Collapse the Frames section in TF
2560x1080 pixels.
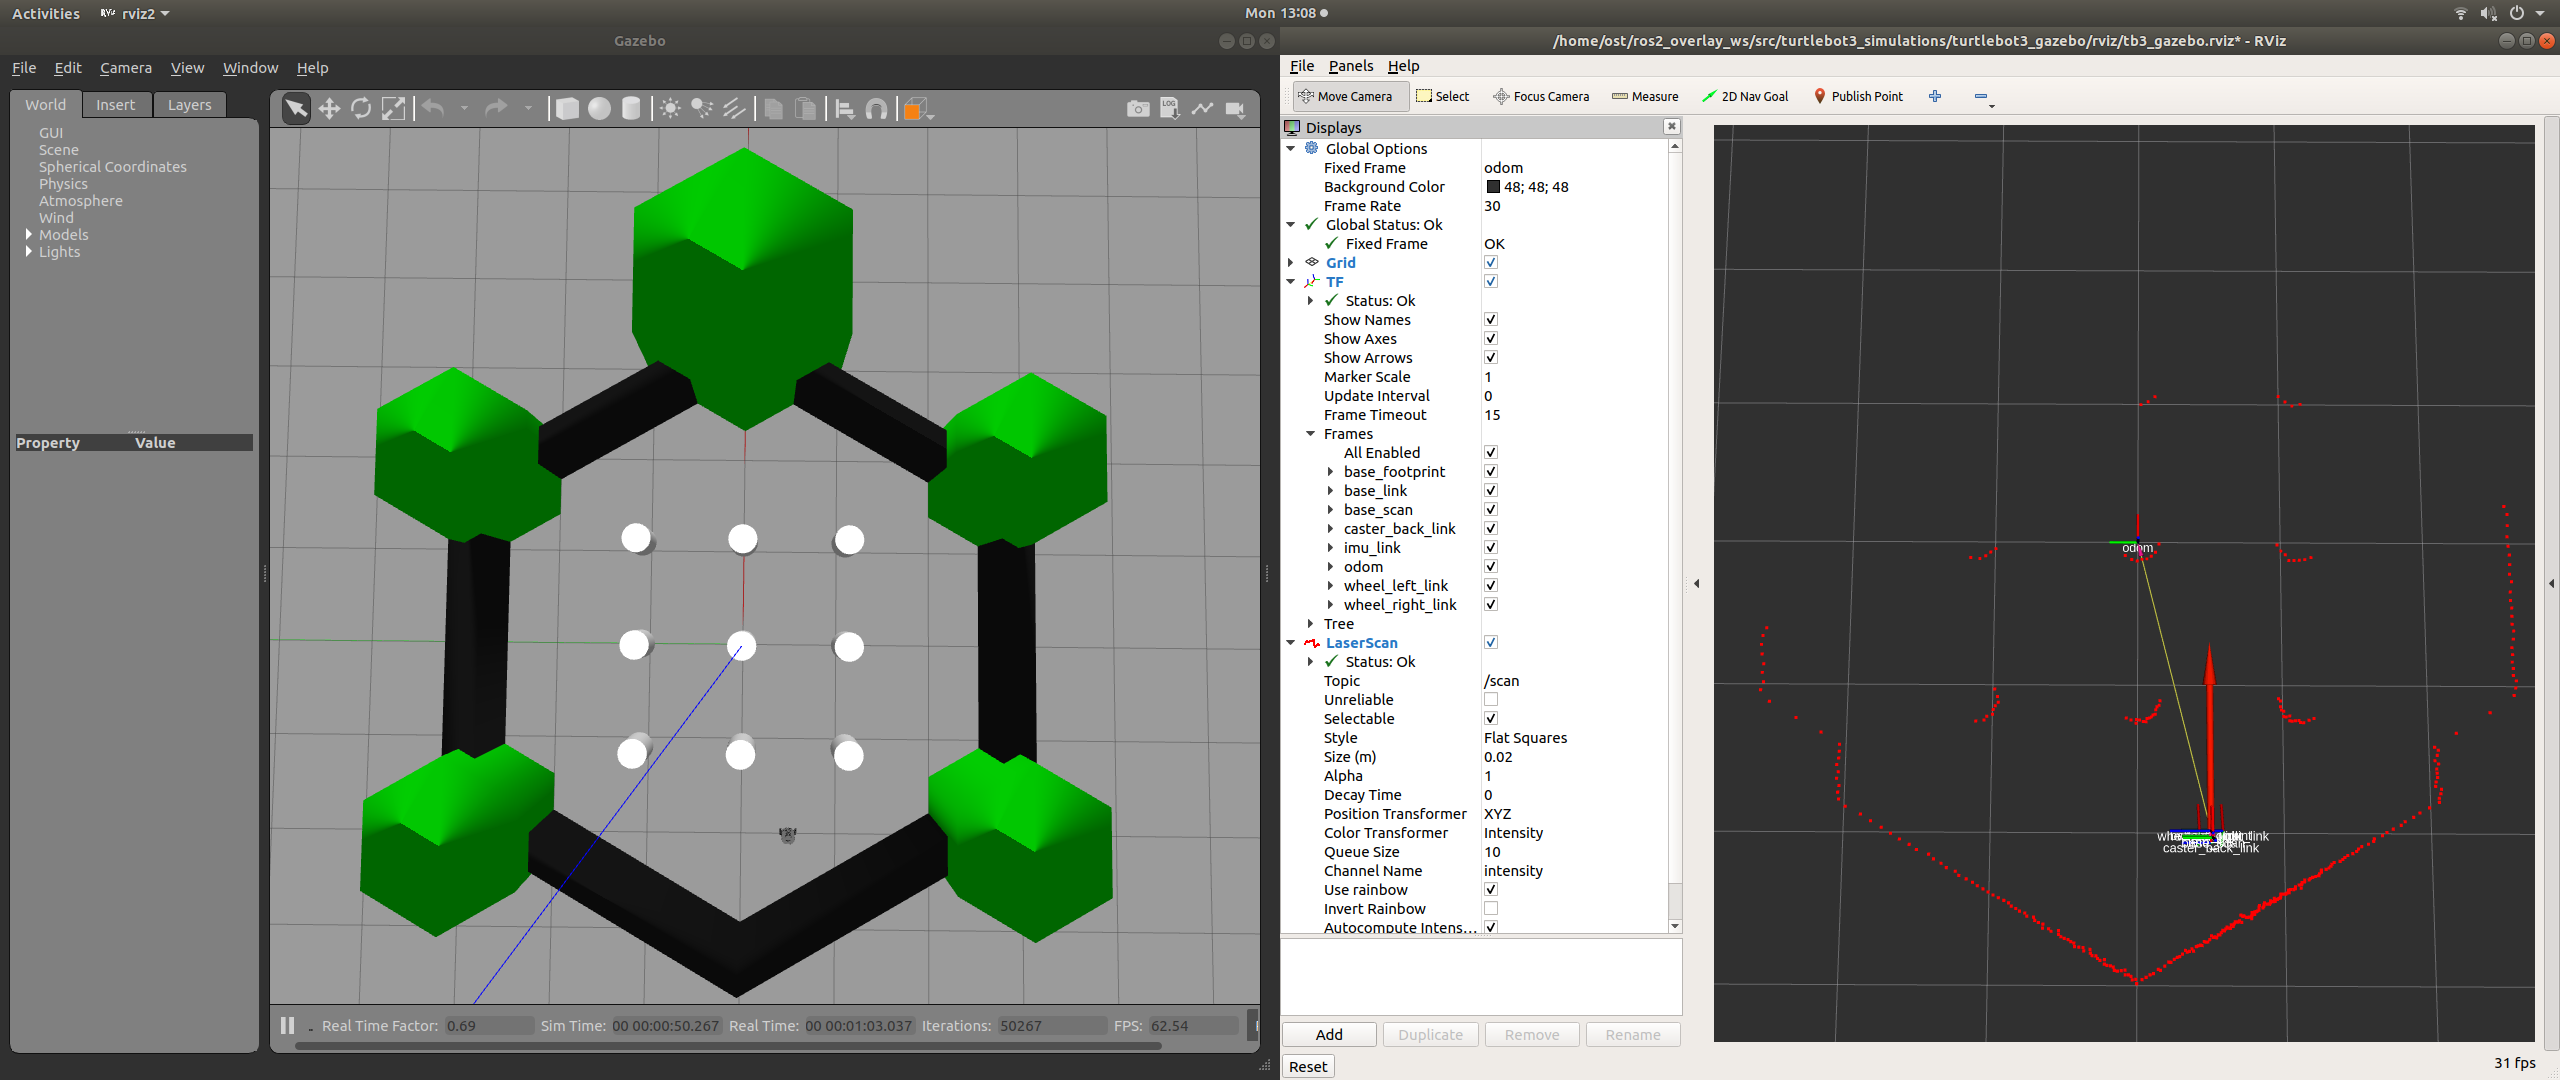(1311, 434)
